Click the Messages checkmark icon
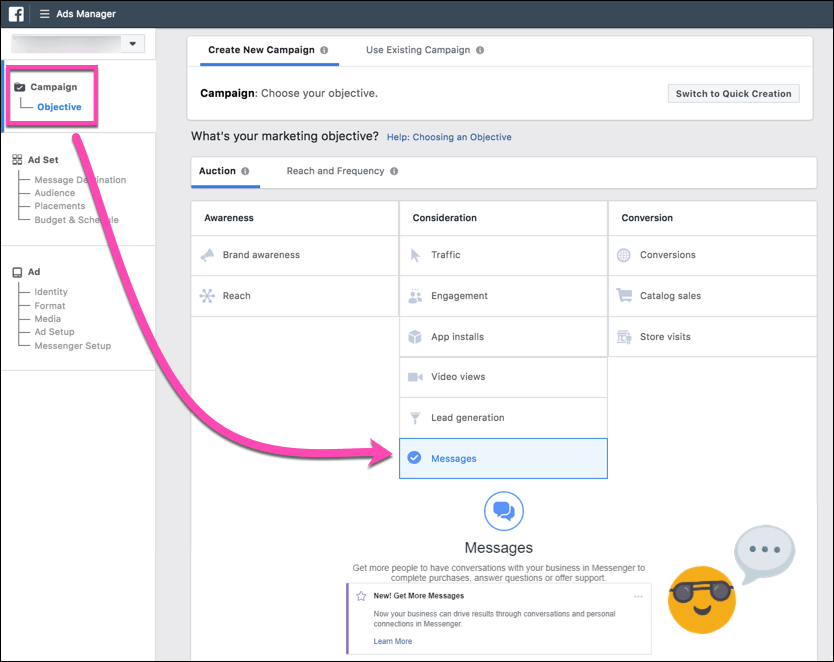 (414, 457)
